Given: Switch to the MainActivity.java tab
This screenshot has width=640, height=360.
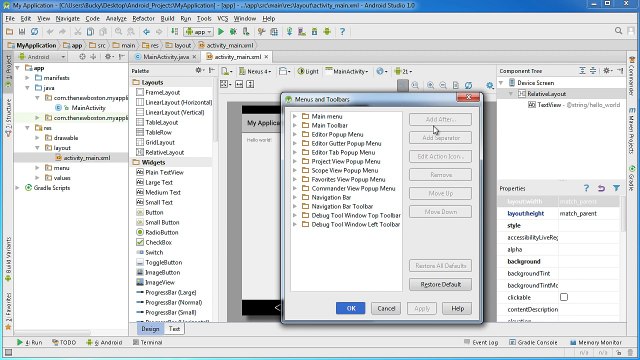Looking at the screenshot, I should pyautogui.click(x=166, y=57).
